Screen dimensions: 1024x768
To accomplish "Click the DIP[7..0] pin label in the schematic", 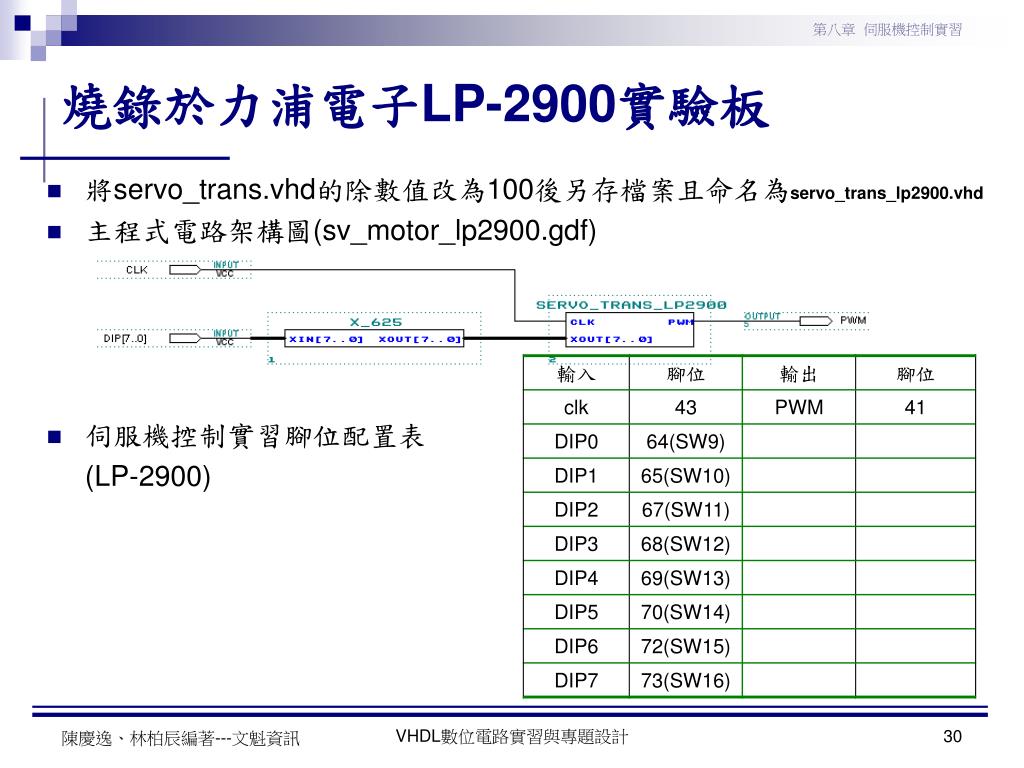I will 125,338.
